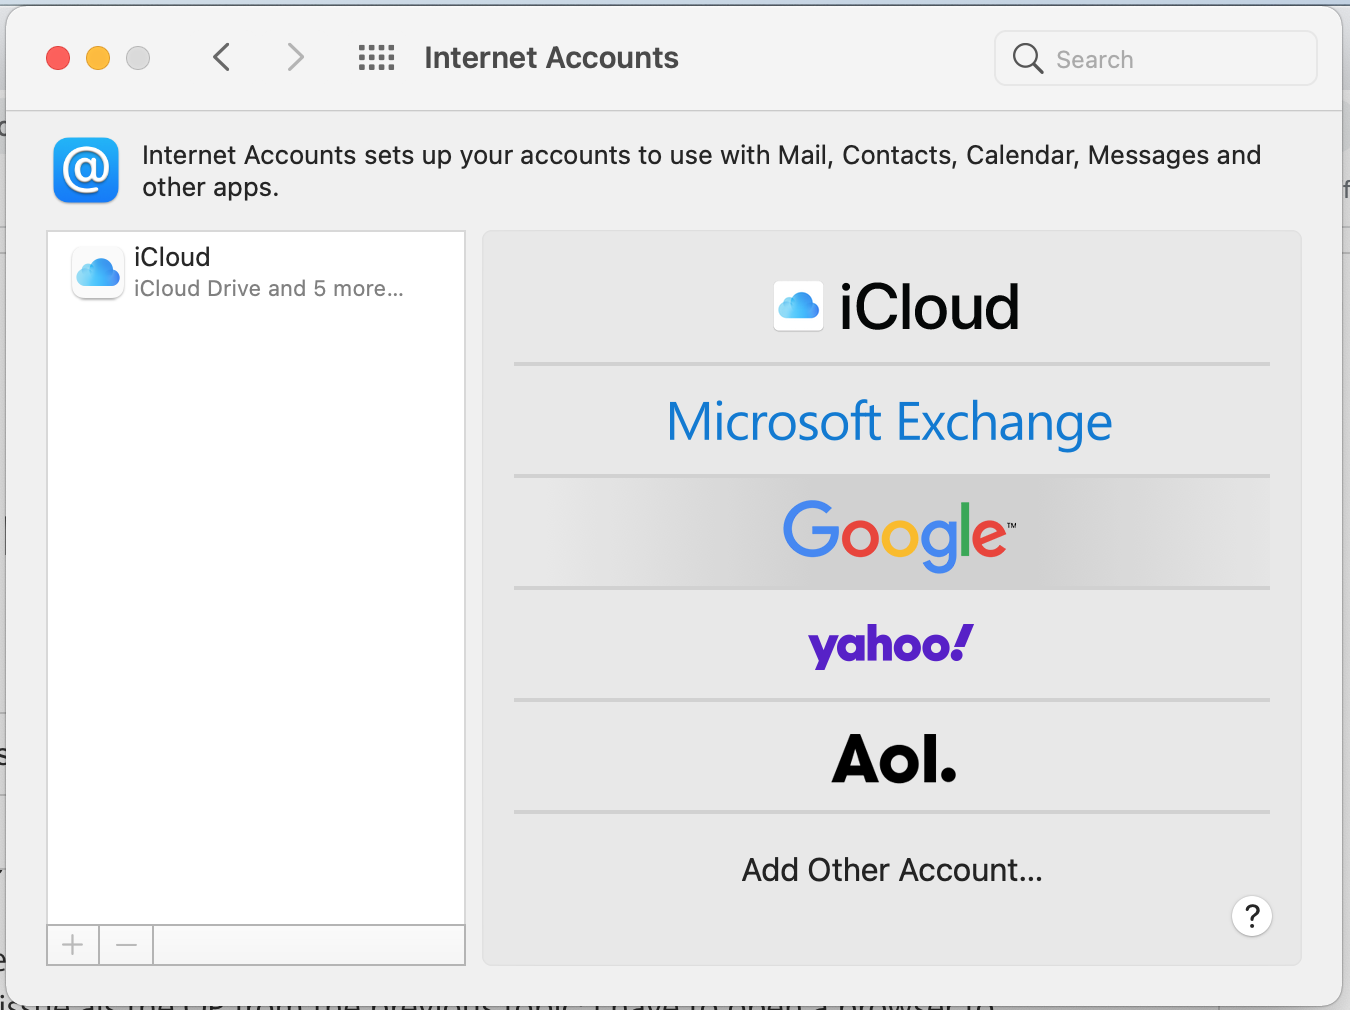The height and width of the screenshot is (1010, 1350).
Task: Go back using the left chevron
Action: click(222, 58)
